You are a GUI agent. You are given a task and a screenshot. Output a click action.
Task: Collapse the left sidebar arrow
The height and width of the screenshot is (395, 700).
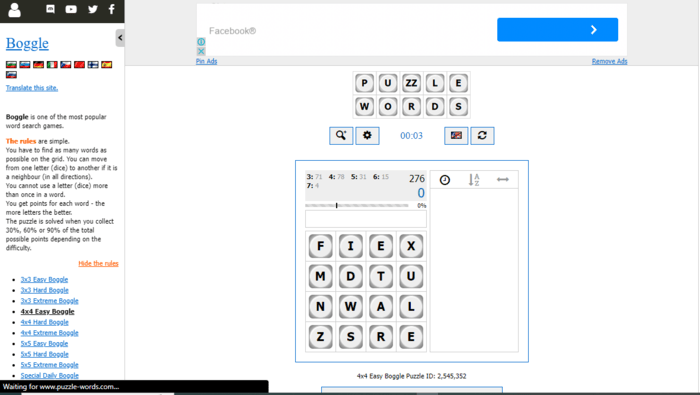coord(120,38)
